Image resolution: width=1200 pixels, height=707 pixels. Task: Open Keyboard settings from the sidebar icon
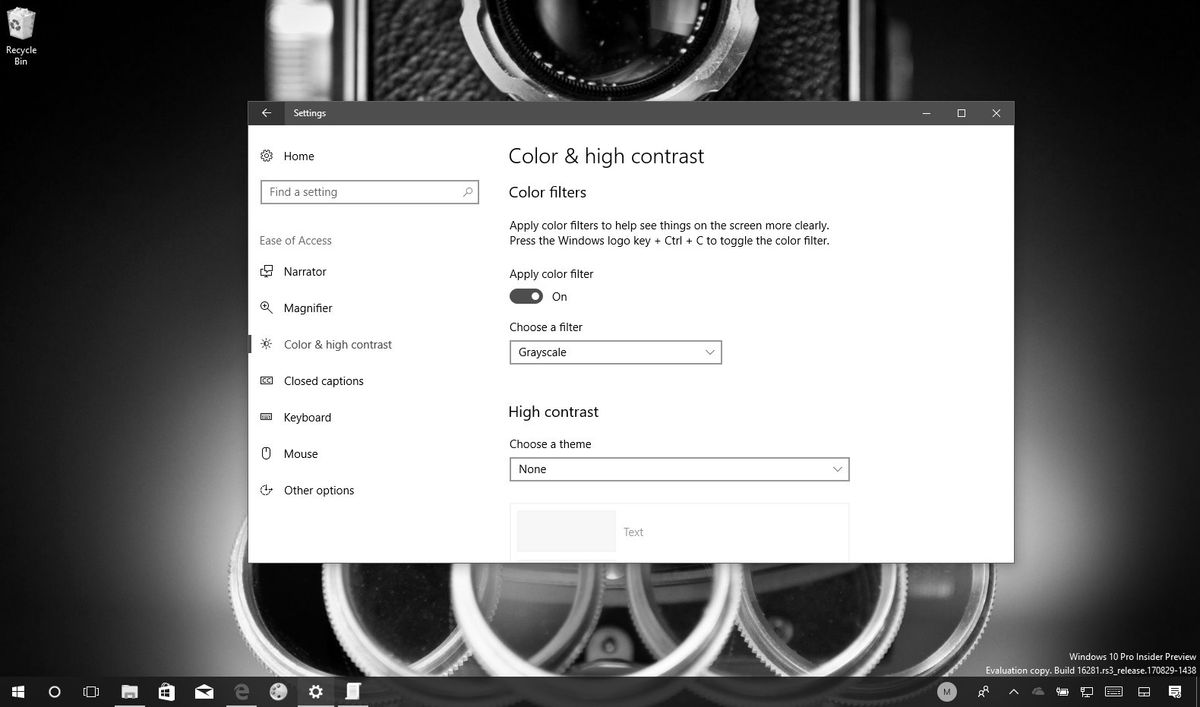(x=266, y=417)
